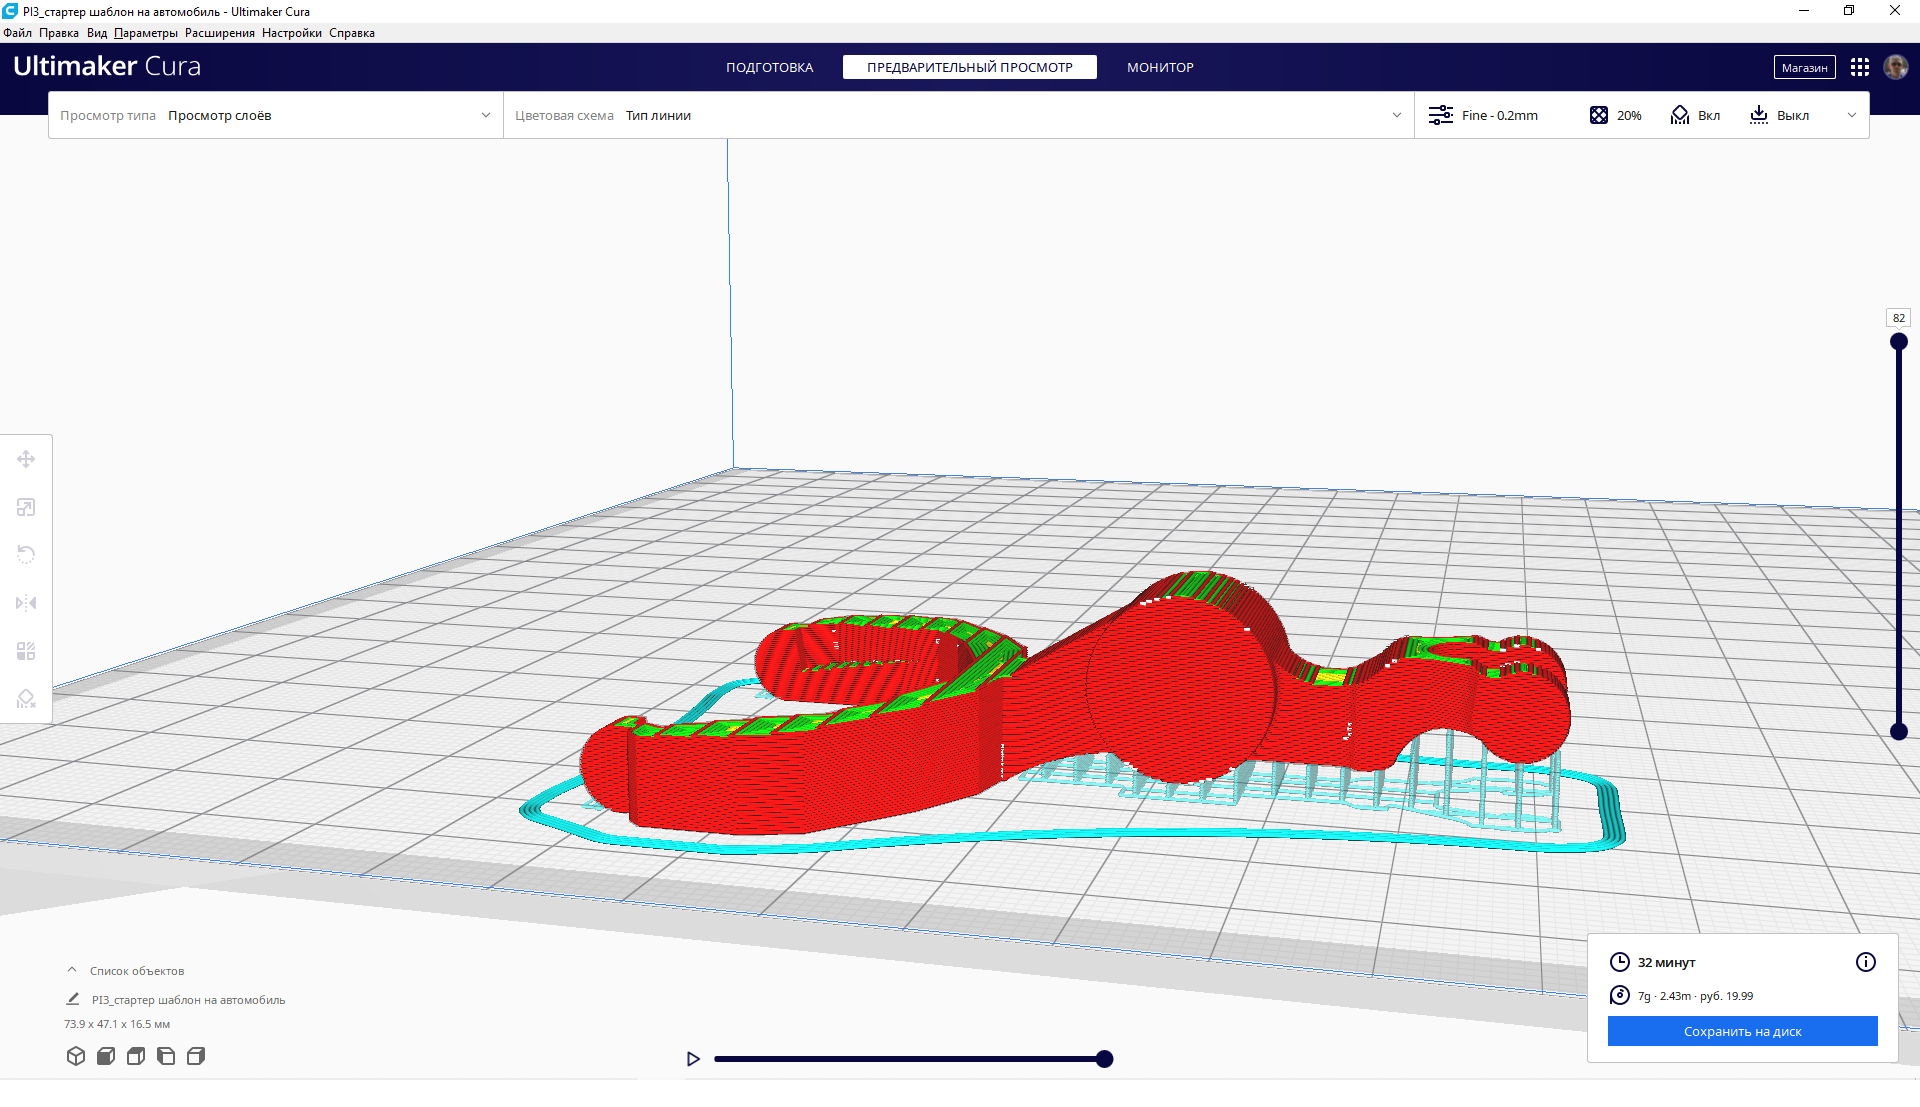This screenshot has height=1107, width=1920.
Task: Switch to 3D perspective view cube icon
Action: pyautogui.click(x=76, y=1056)
